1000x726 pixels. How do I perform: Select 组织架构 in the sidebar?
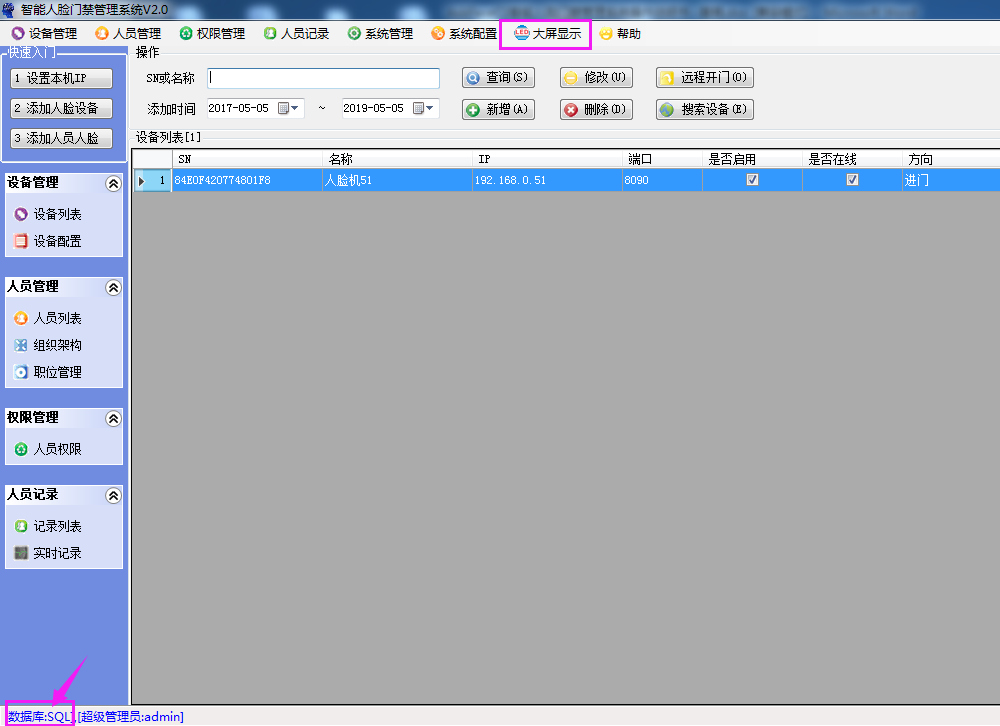coord(57,345)
